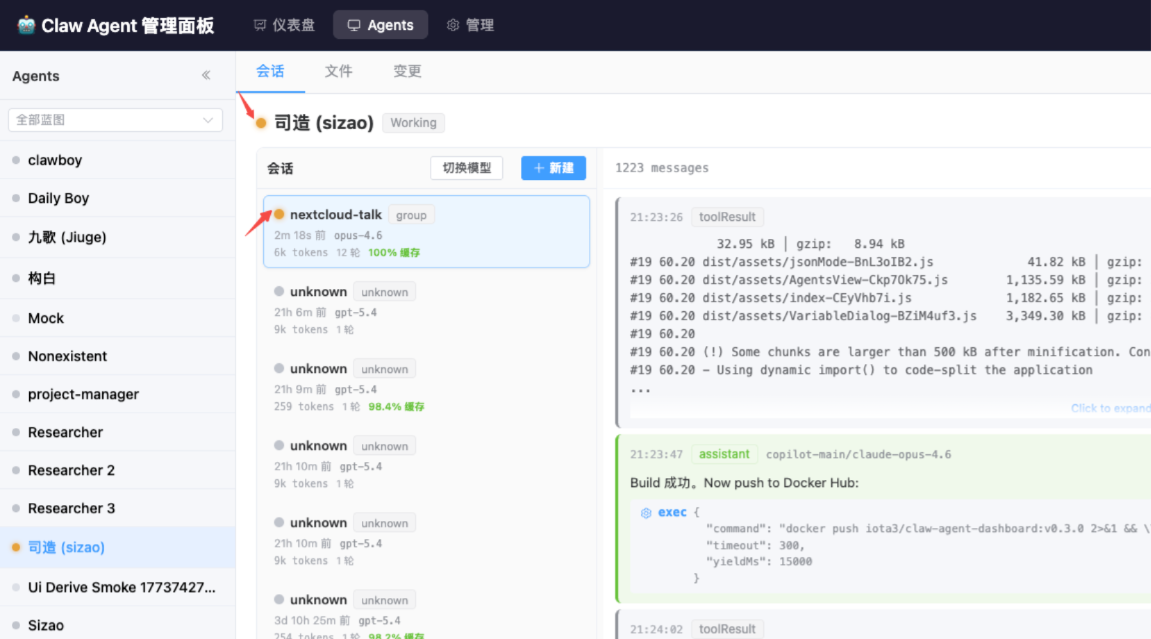Select project-manager agent

click(x=117, y=394)
